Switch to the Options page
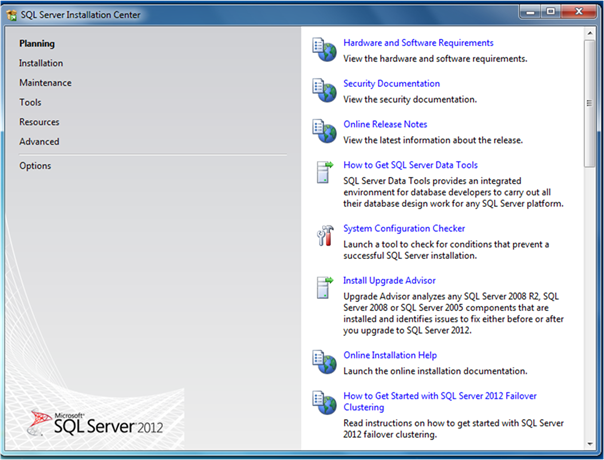This screenshot has height=460, width=604. click(35, 166)
